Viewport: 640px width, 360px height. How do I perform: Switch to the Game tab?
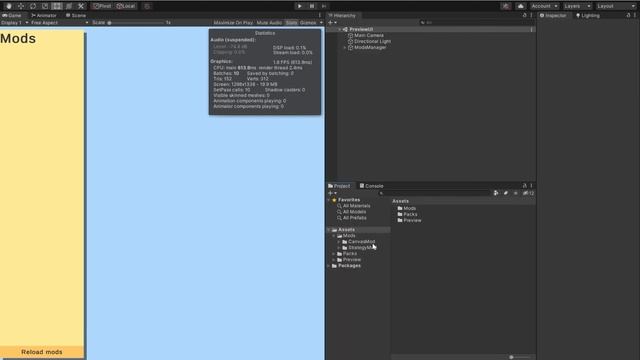coord(12,16)
